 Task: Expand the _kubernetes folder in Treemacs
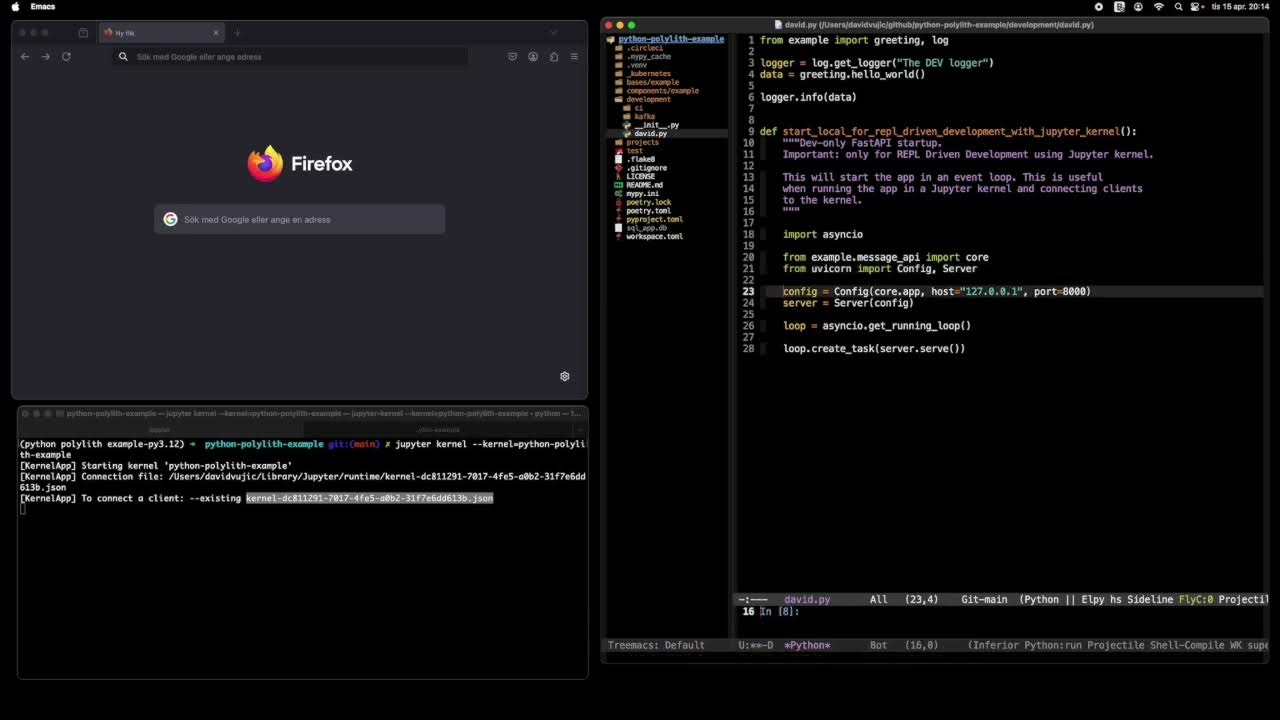click(x=649, y=74)
